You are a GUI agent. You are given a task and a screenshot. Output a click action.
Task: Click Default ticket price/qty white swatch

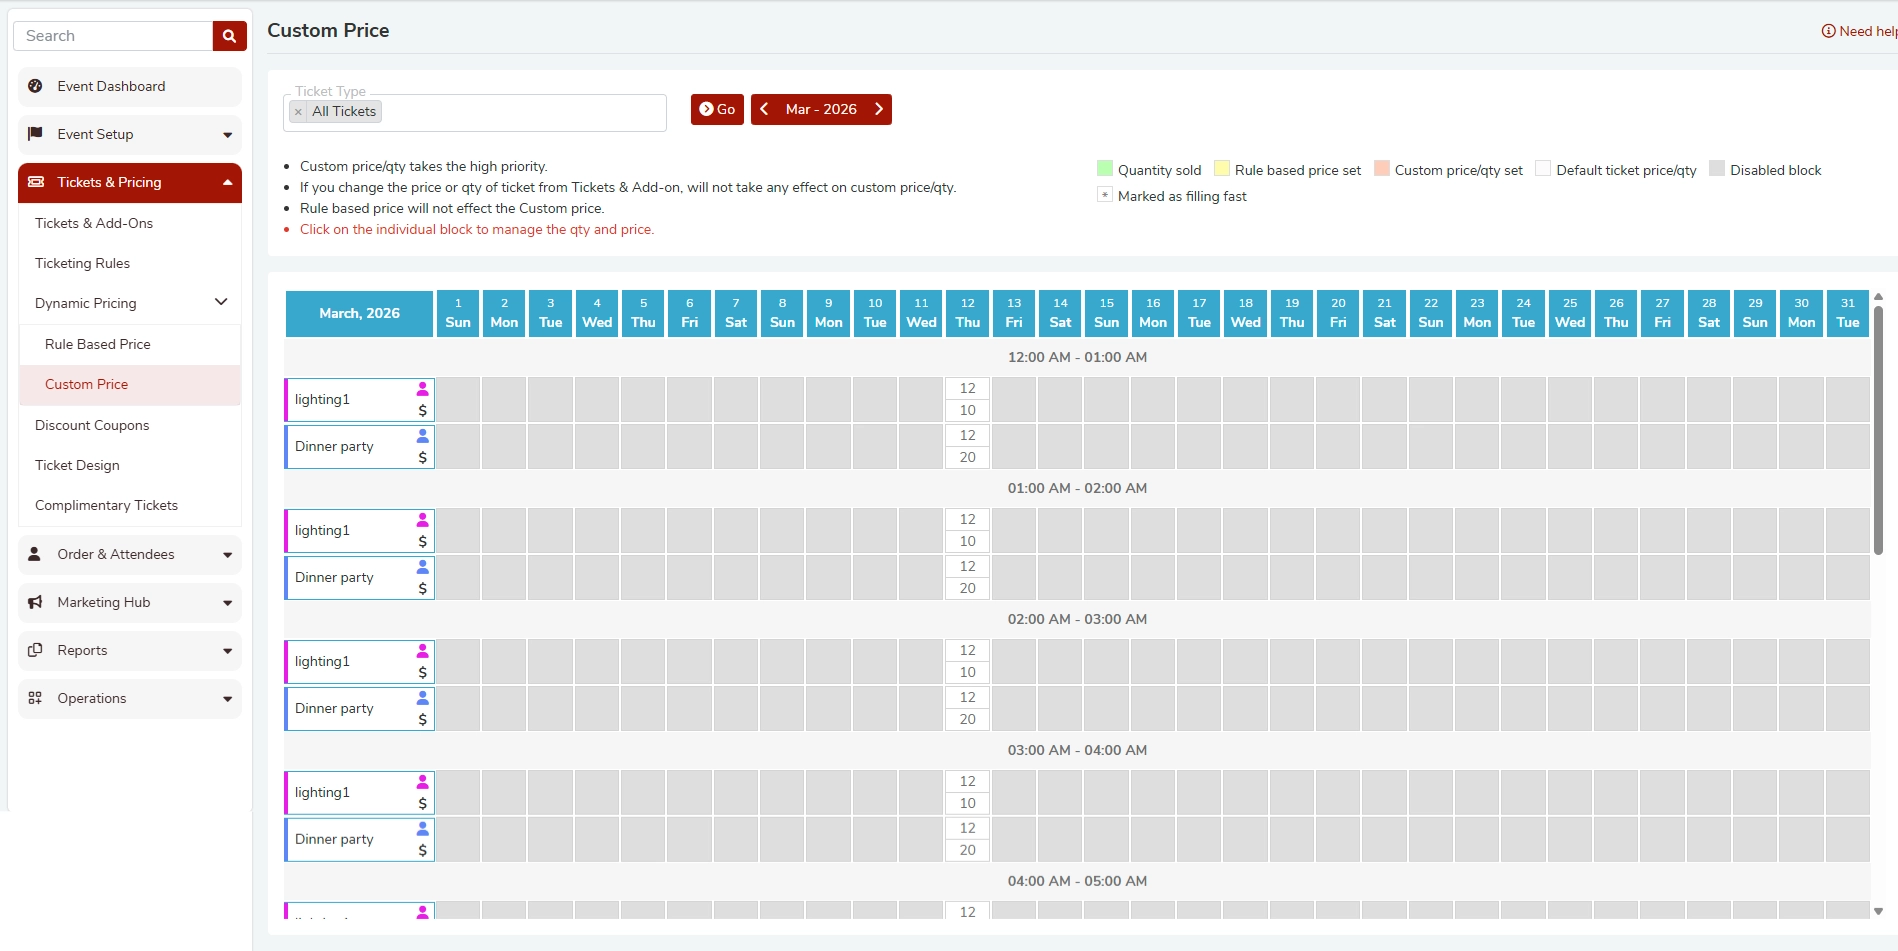point(1543,168)
